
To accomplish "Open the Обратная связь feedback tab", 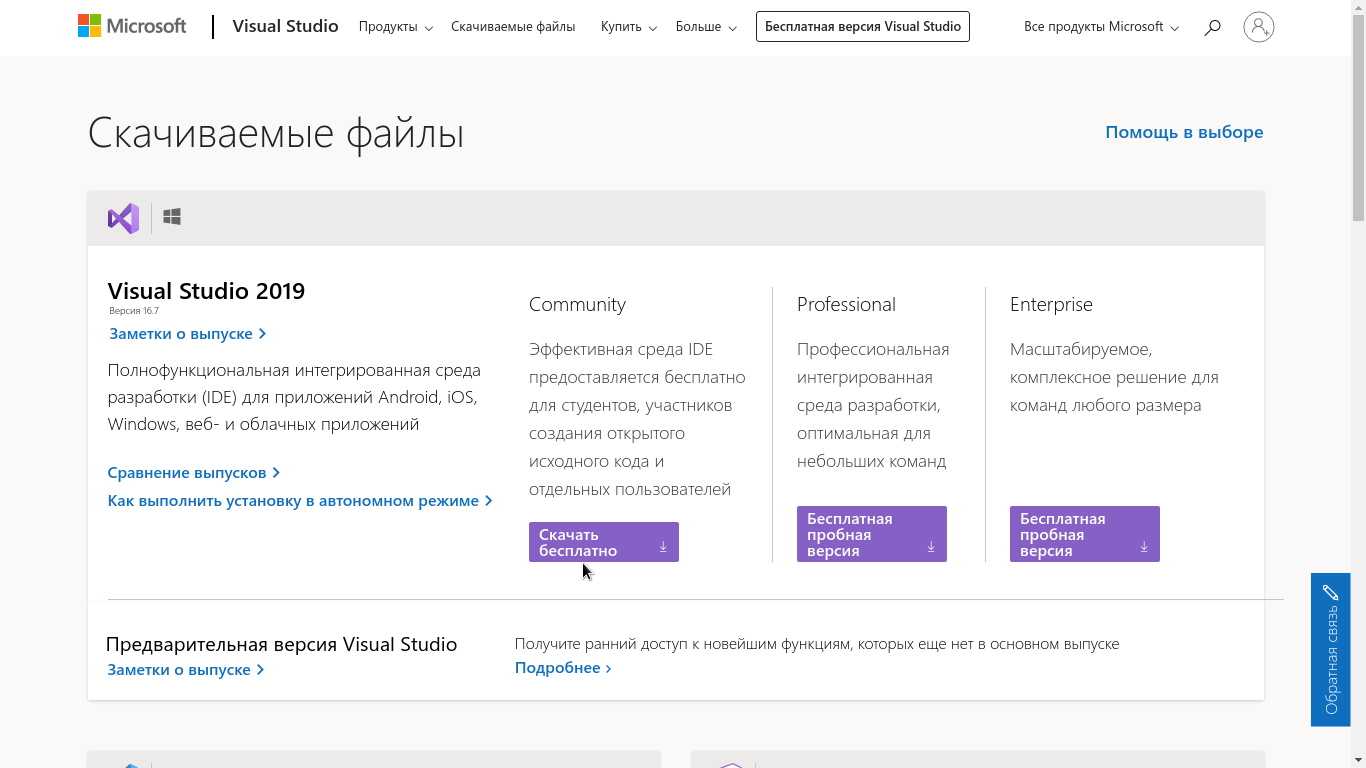I will 1331,649.
